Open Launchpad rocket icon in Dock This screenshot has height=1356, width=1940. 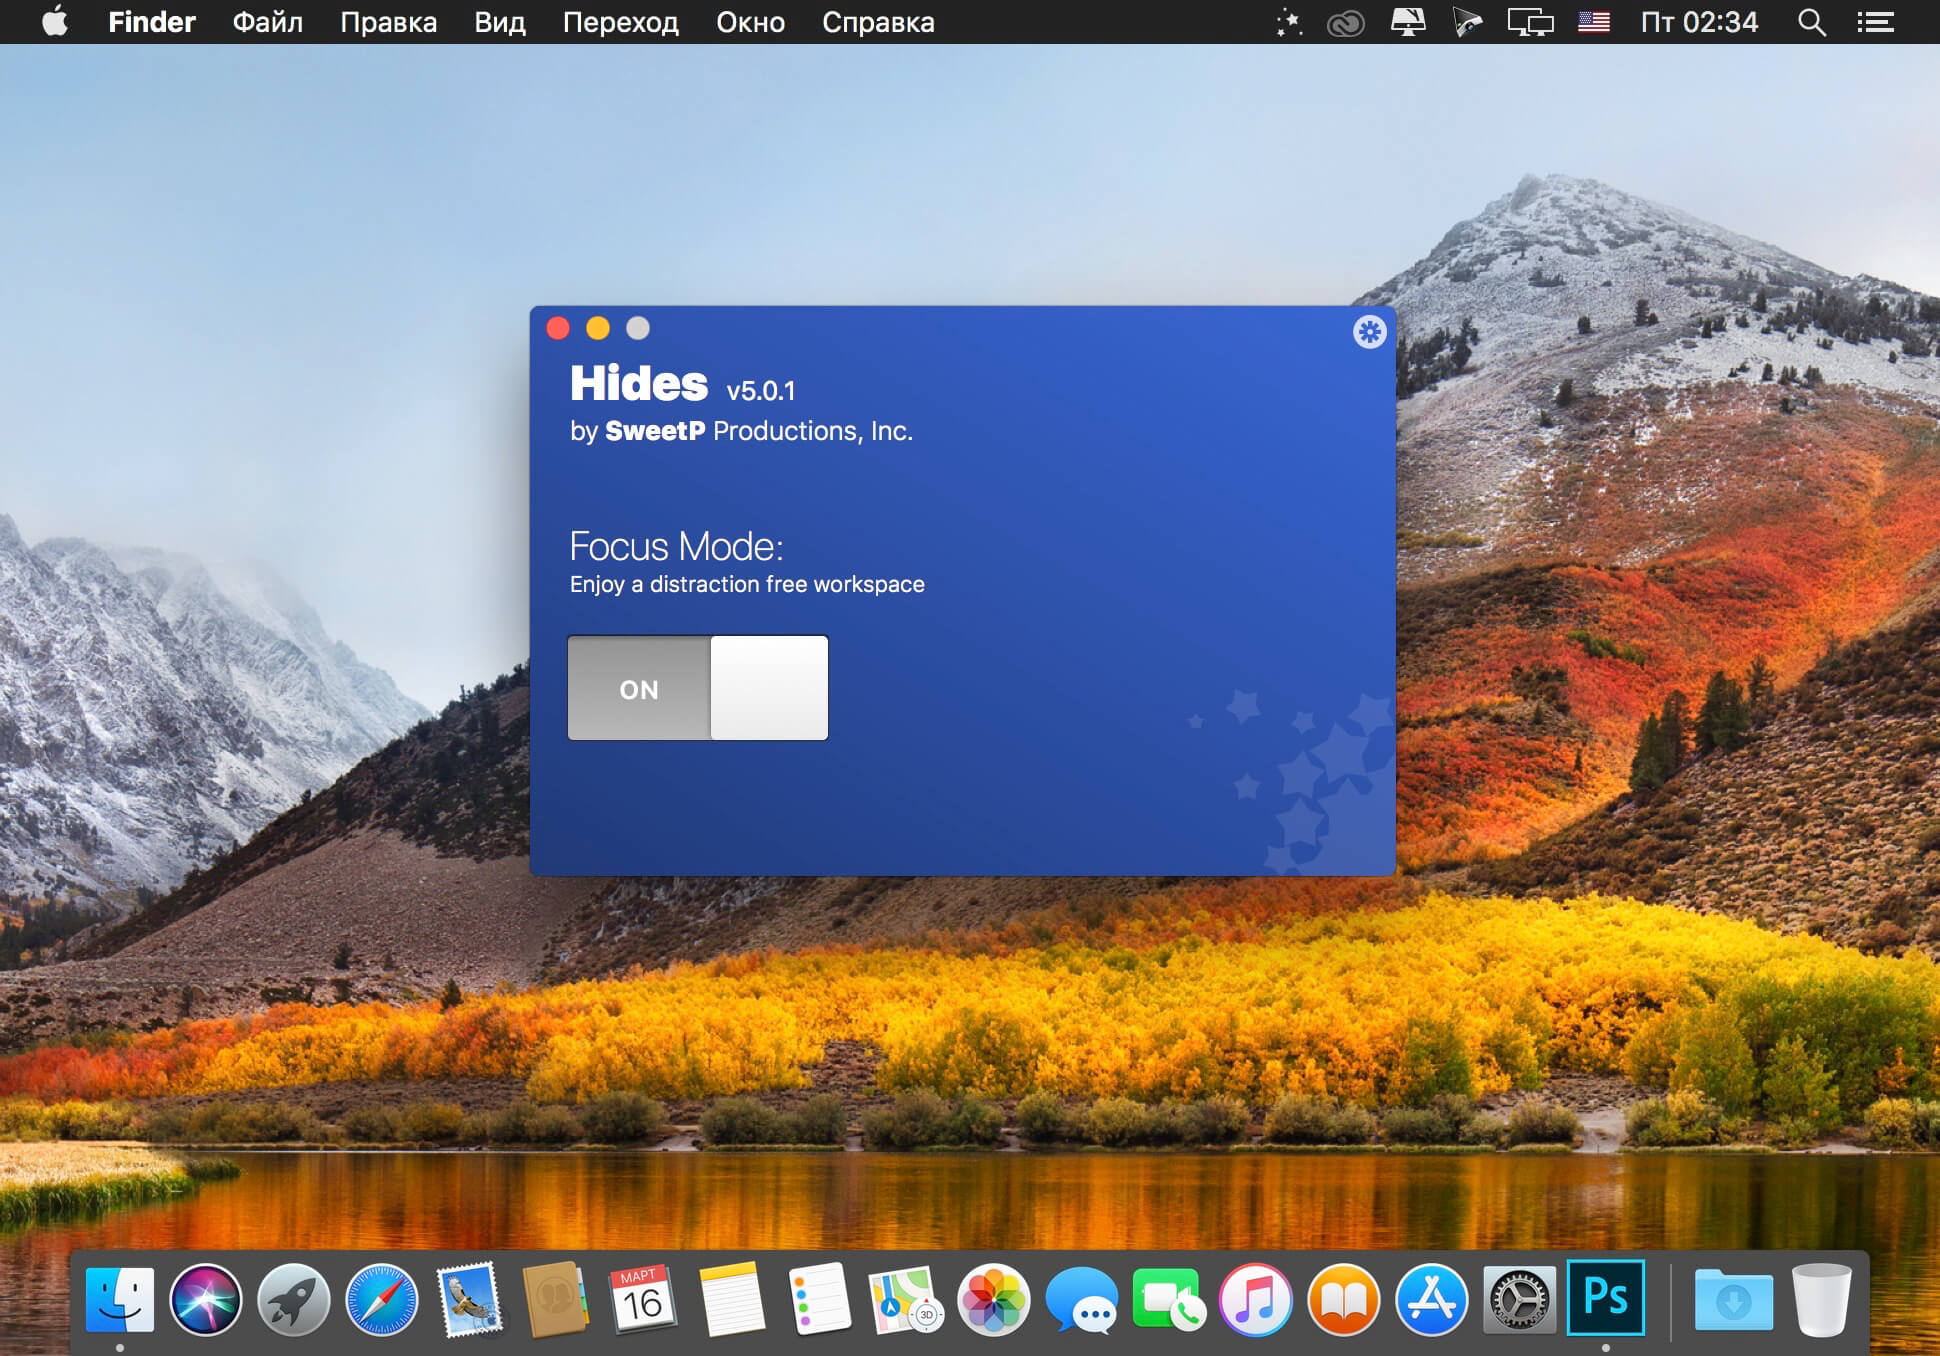point(293,1300)
